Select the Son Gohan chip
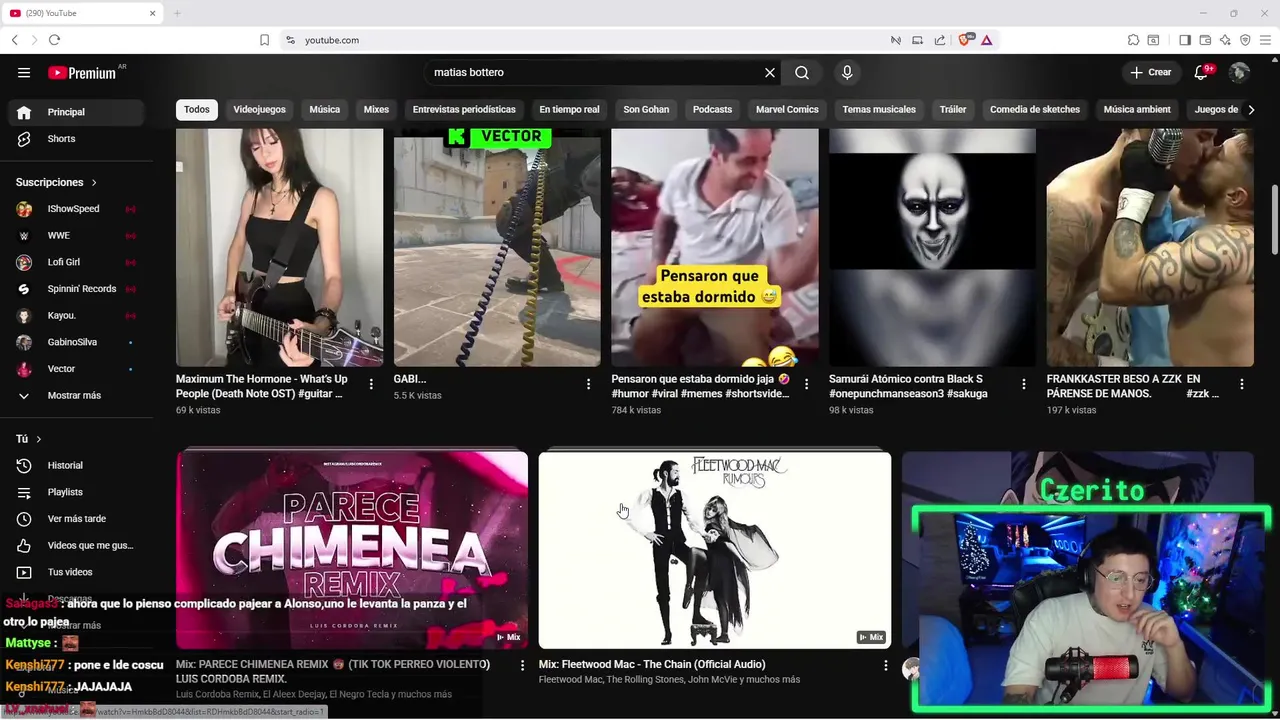 click(x=646, y=109)
